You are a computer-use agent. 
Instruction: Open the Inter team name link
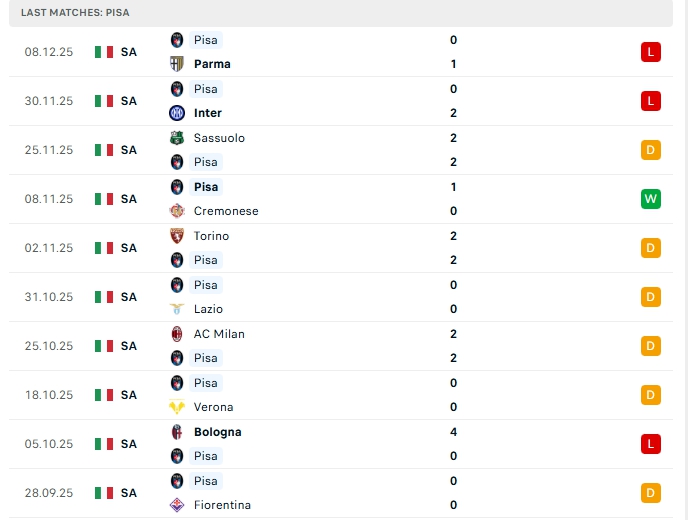click(x=208, y=113)
